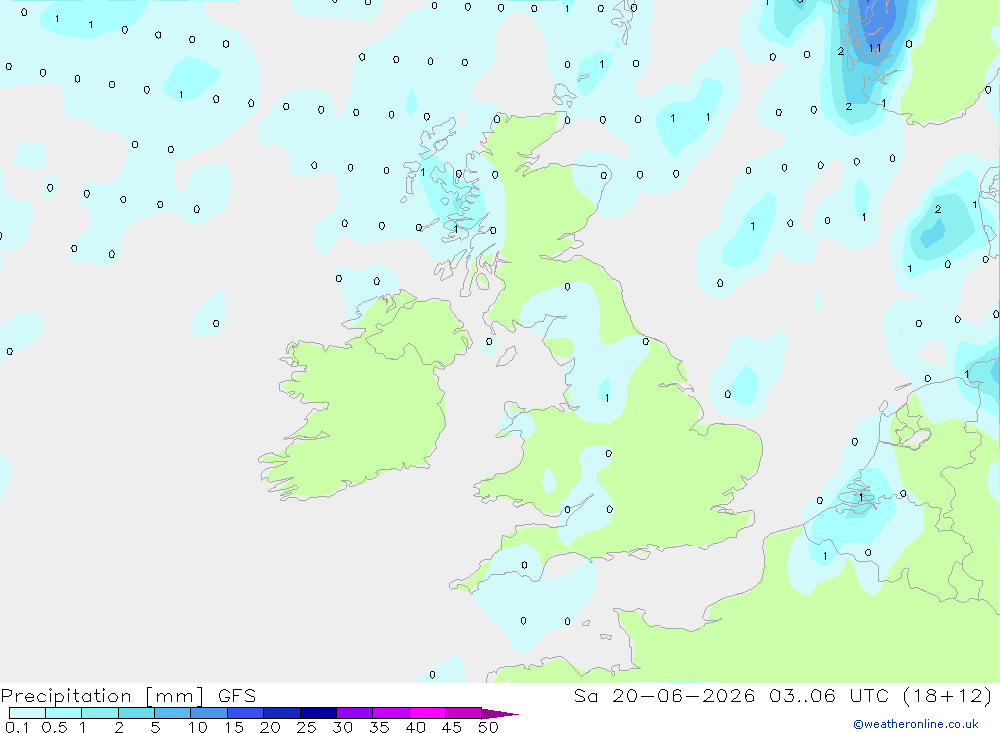
Task: Click the legend label '10'
Action: tap(197, 727)
